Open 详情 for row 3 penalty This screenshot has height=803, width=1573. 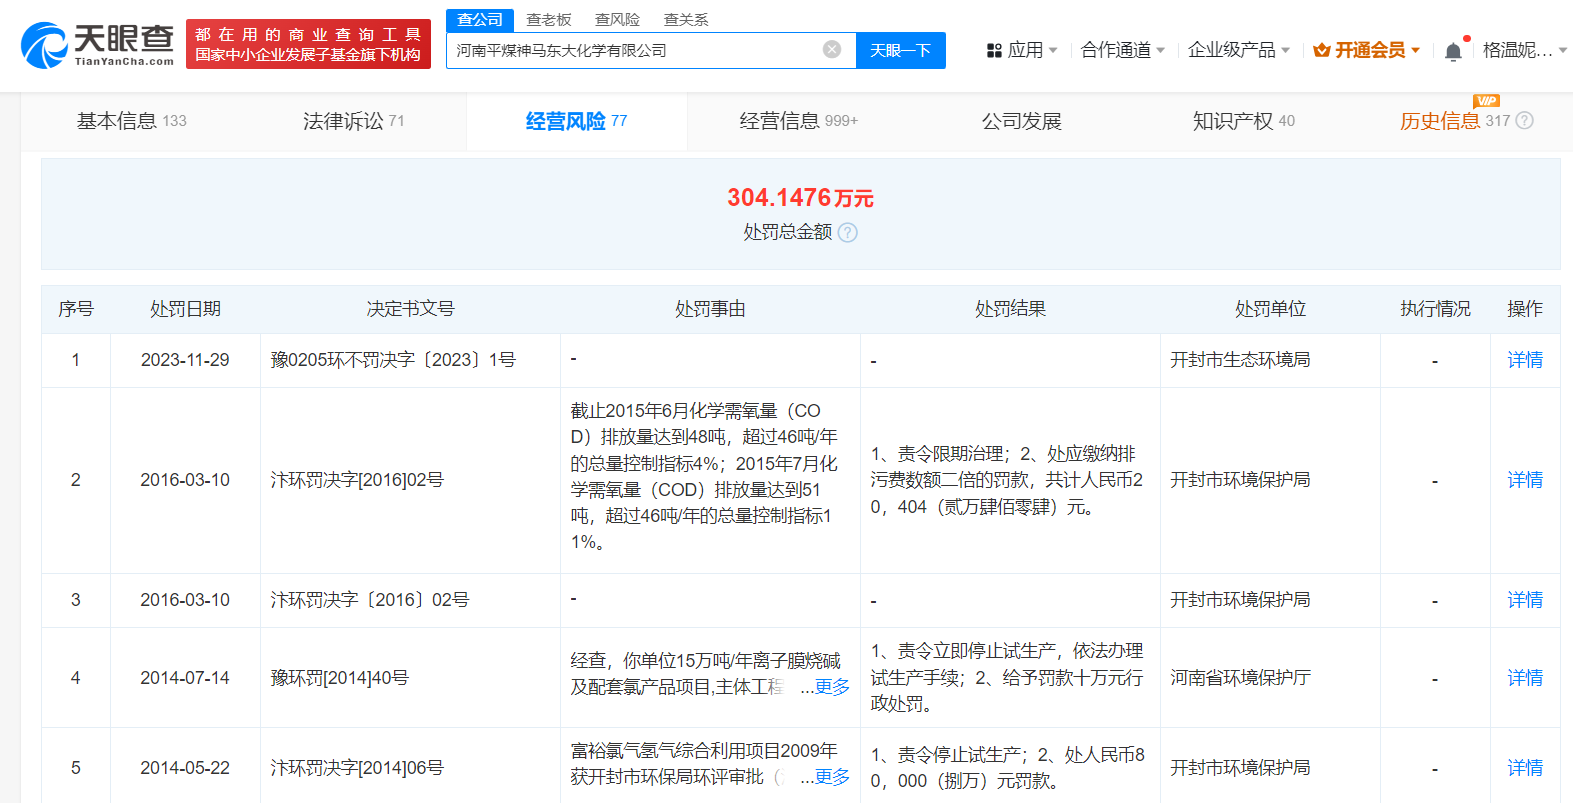(1525, 600)
